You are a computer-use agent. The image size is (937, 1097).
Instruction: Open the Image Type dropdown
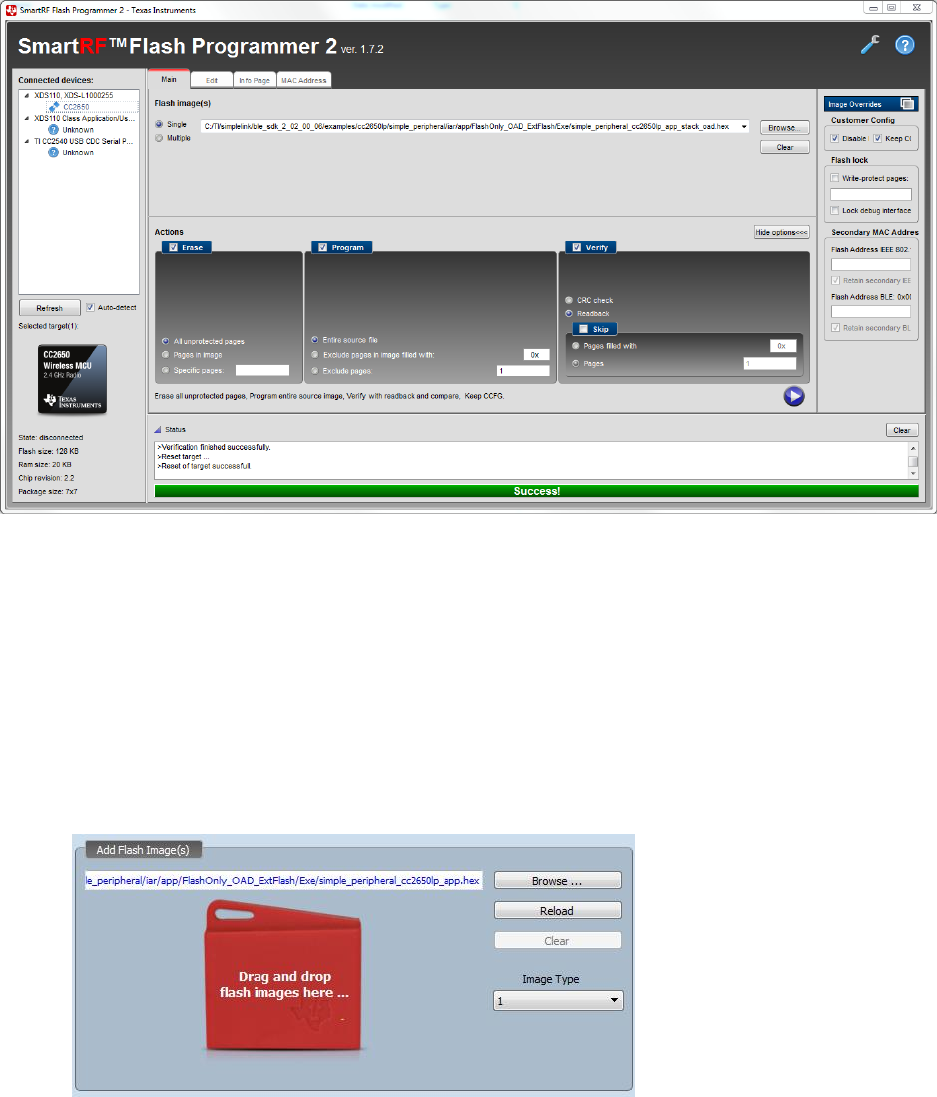[x=558, y=1000]
